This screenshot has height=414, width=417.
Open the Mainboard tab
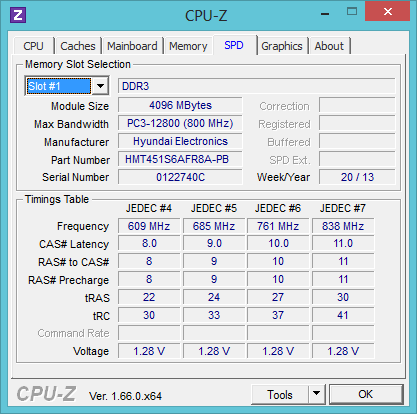click(x=132, y=46)
